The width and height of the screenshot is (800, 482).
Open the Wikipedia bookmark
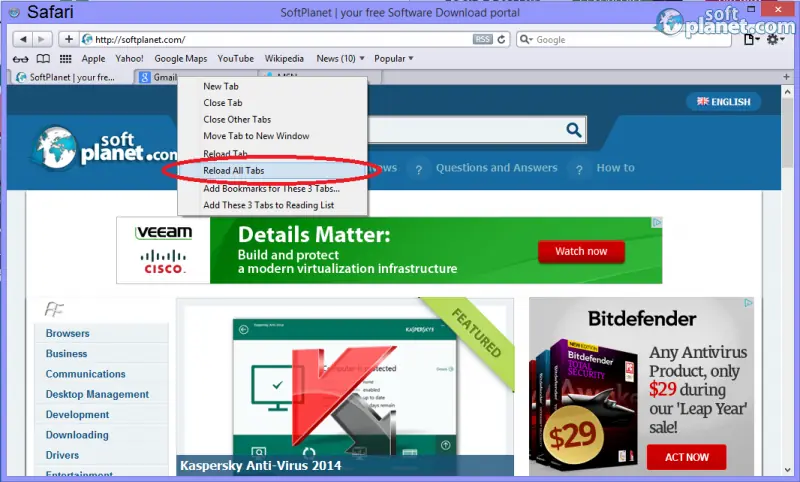pyautogui.click(x=284, y=59)
